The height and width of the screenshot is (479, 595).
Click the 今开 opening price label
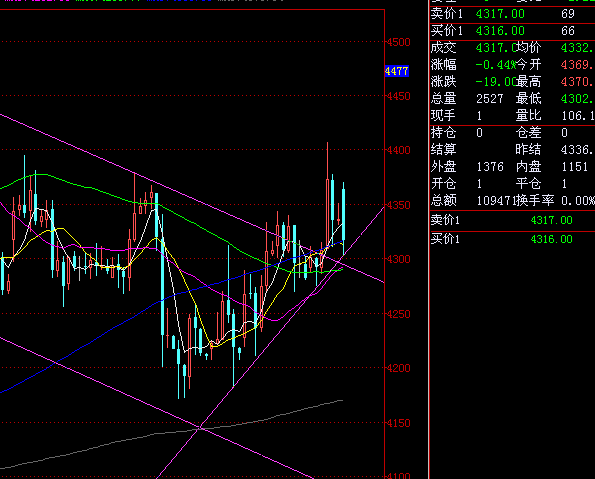click(528, 65)
